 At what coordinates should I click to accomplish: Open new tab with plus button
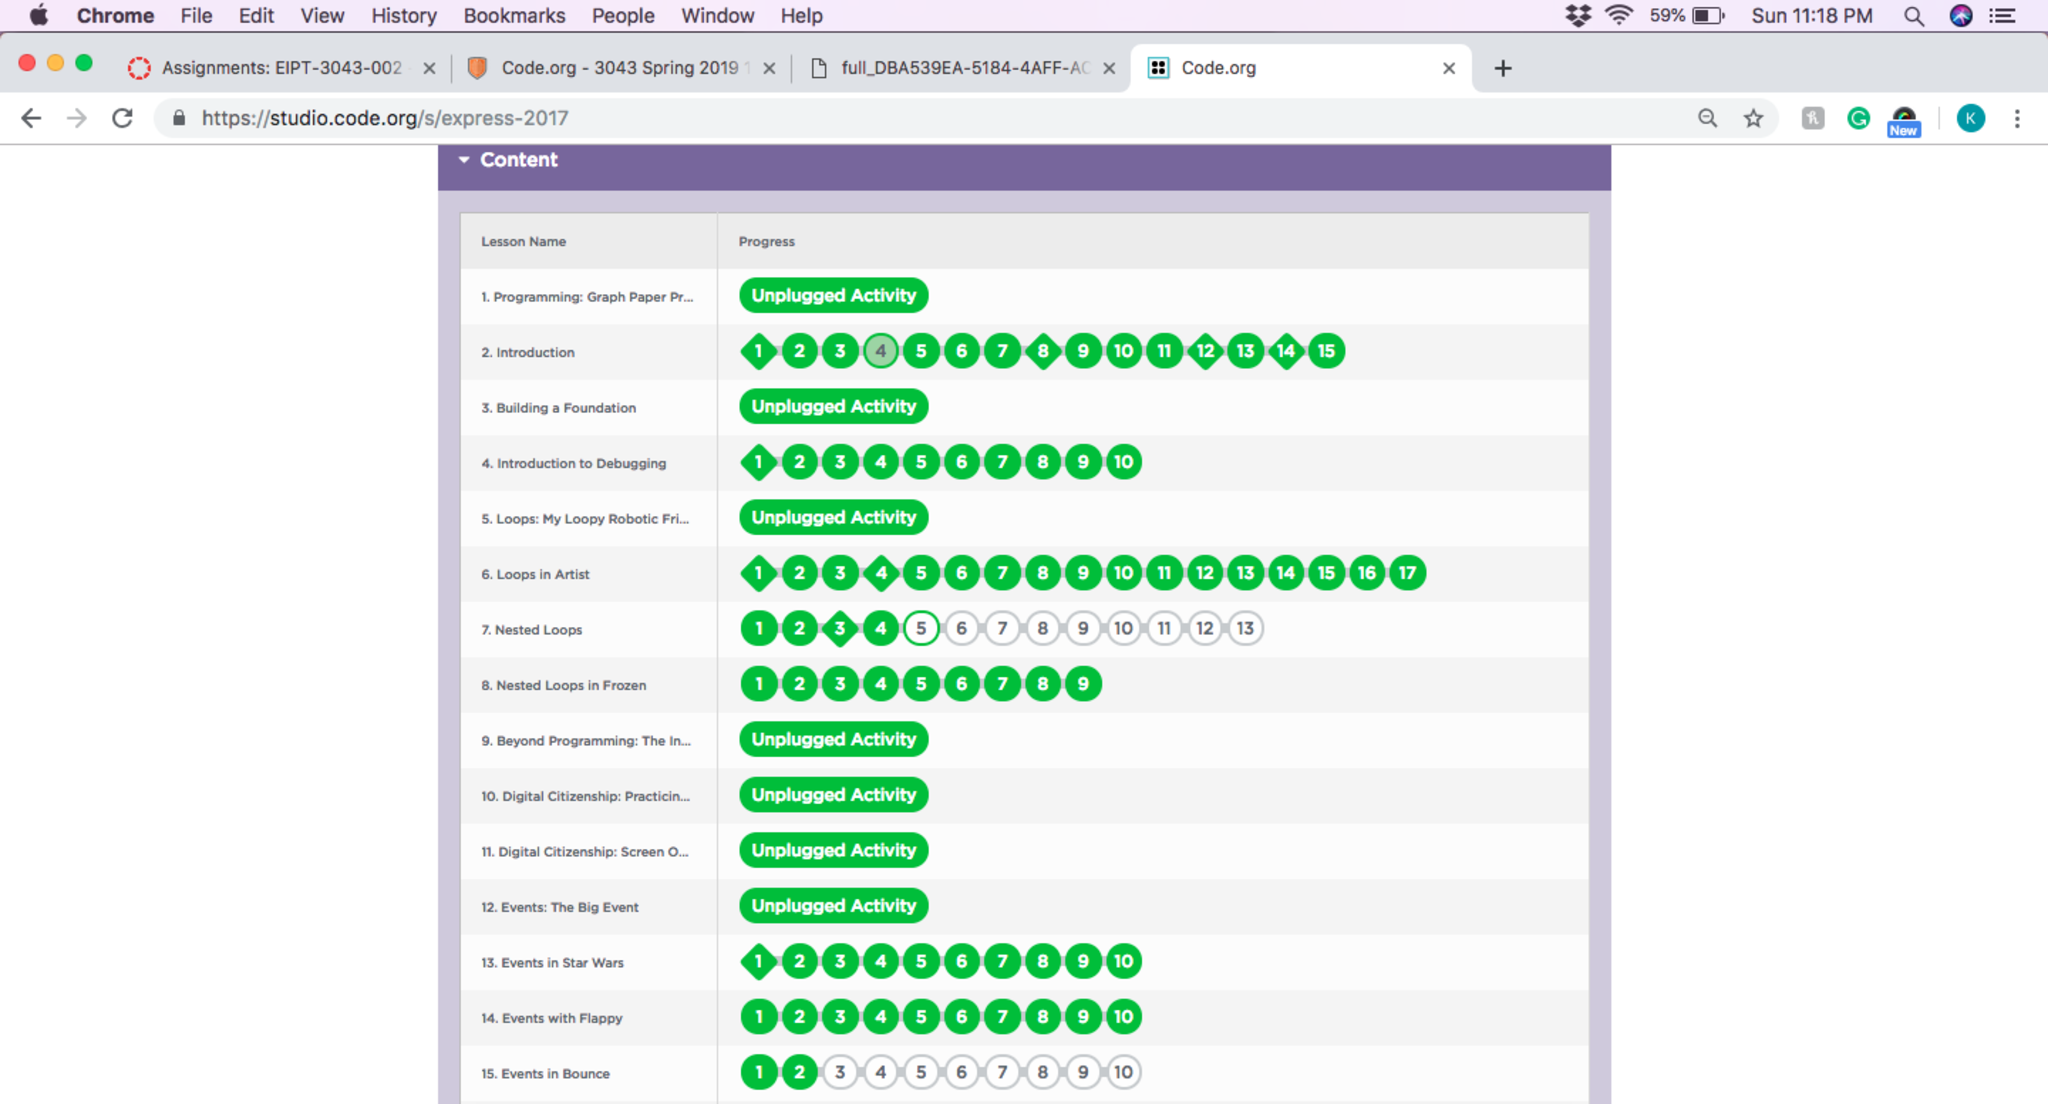tap(1502, 68)
